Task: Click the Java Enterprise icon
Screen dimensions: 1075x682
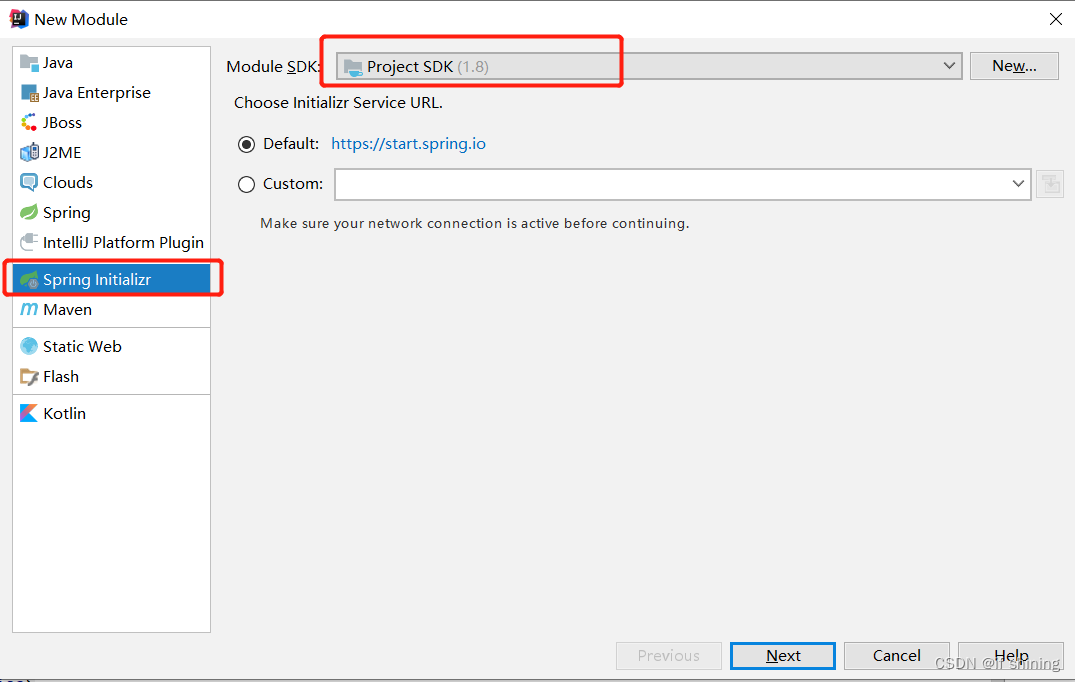Action: tap(29, 93)
